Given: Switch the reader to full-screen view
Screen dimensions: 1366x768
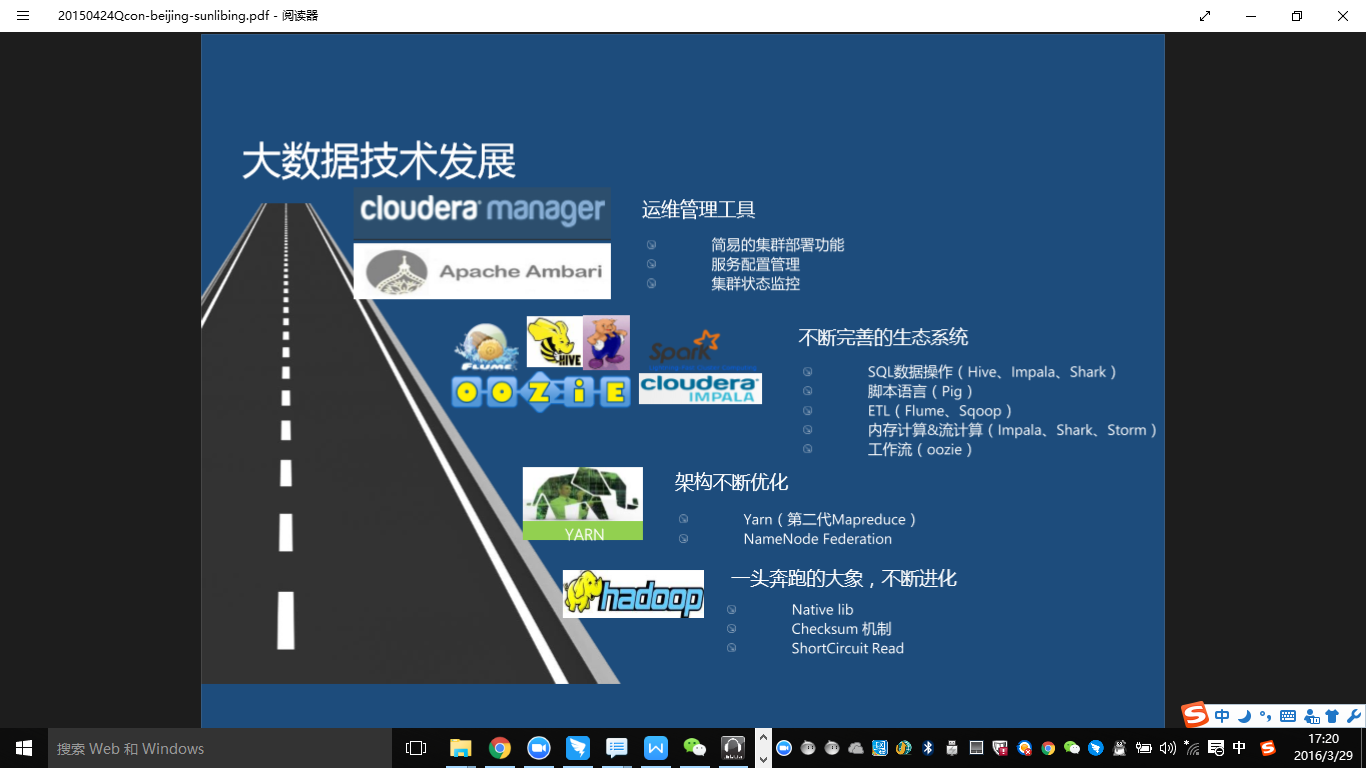Looking at the screenshot, I should coord(1205,16).
